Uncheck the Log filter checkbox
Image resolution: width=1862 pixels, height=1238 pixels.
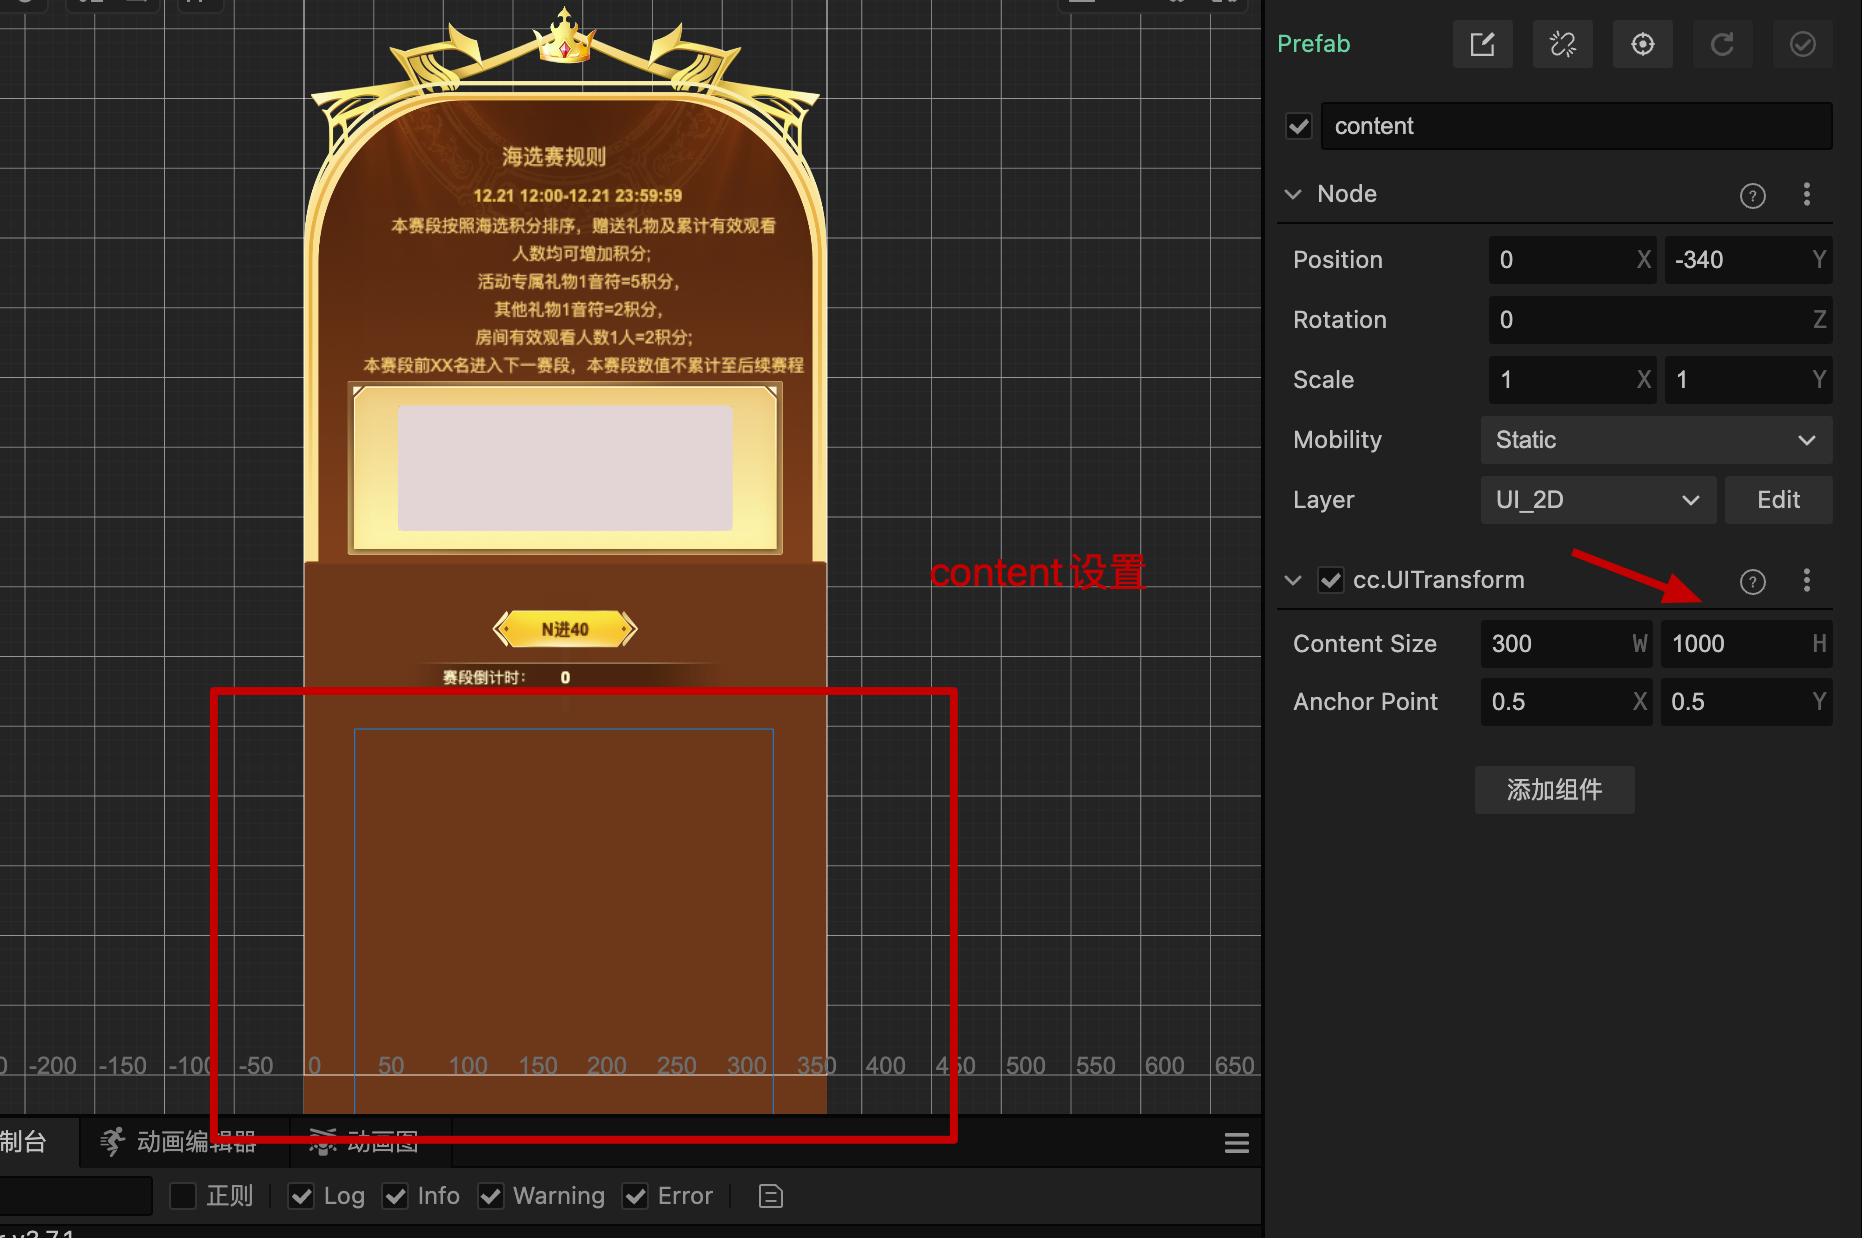[301, 1196]
